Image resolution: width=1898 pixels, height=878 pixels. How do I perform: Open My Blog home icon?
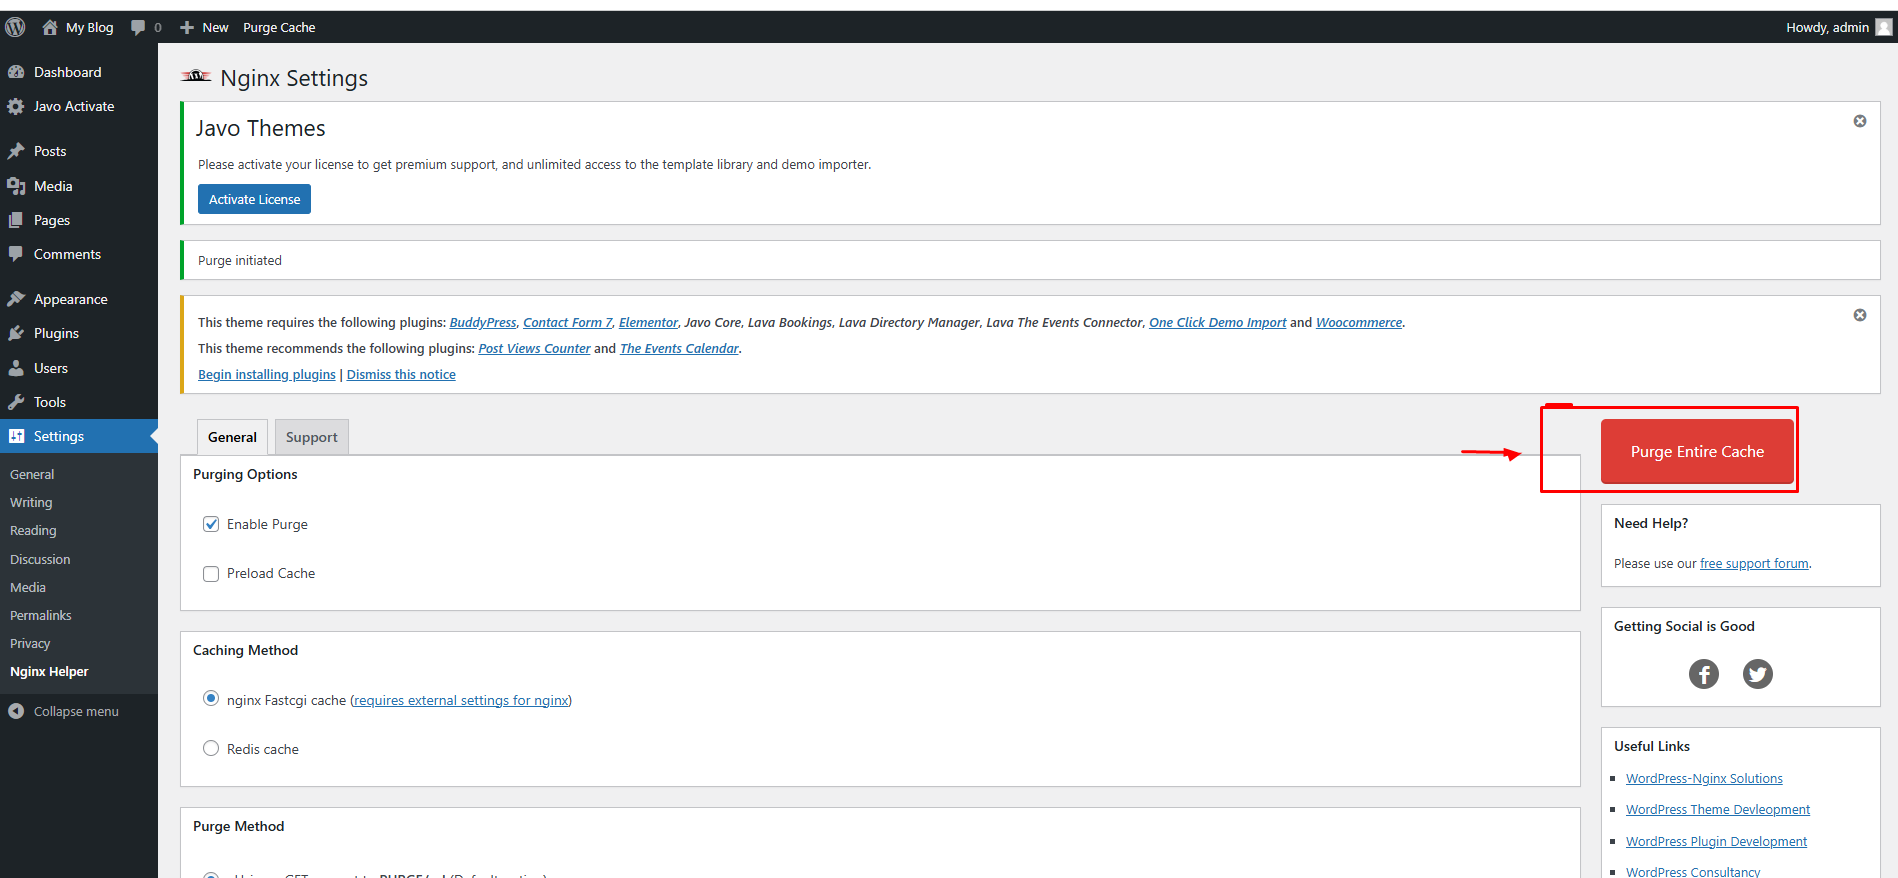coord(49,27)
